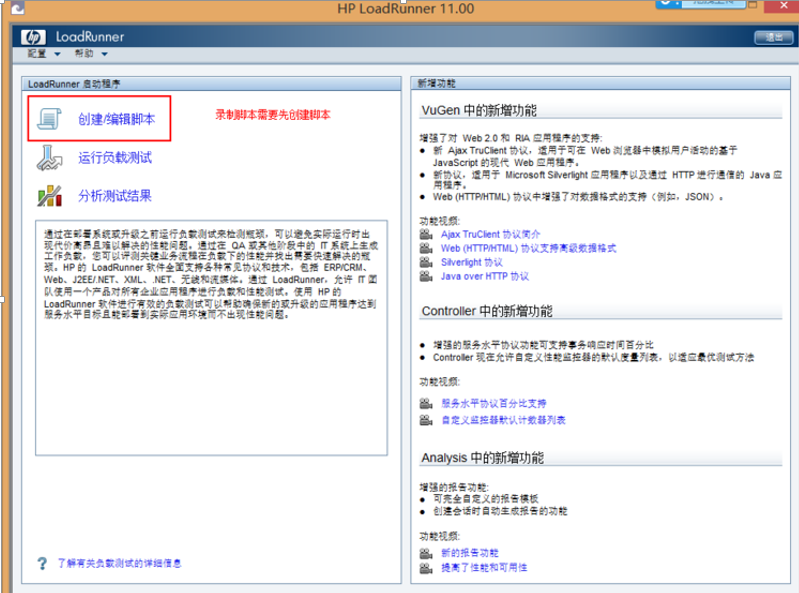Click video icon beside 新的报告功能
The height and width of the screenshot is (593, 799).
(x=426, y=553)
